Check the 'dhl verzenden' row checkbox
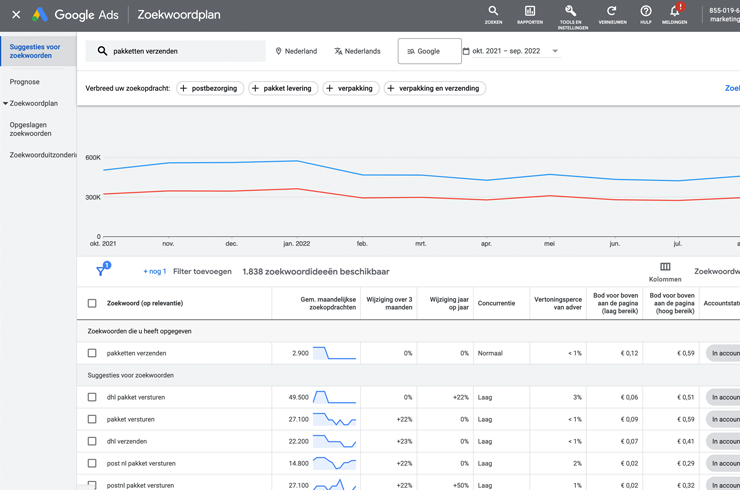The image size is (740, 490). click(x=92, y=441)
